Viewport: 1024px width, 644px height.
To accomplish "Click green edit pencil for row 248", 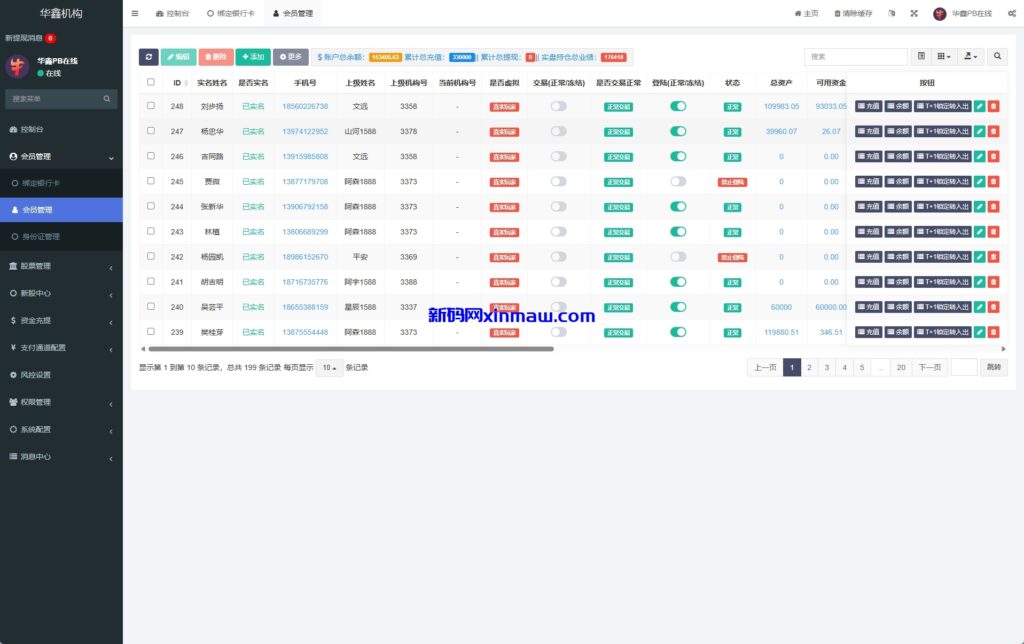I will (x=980, y=106).
